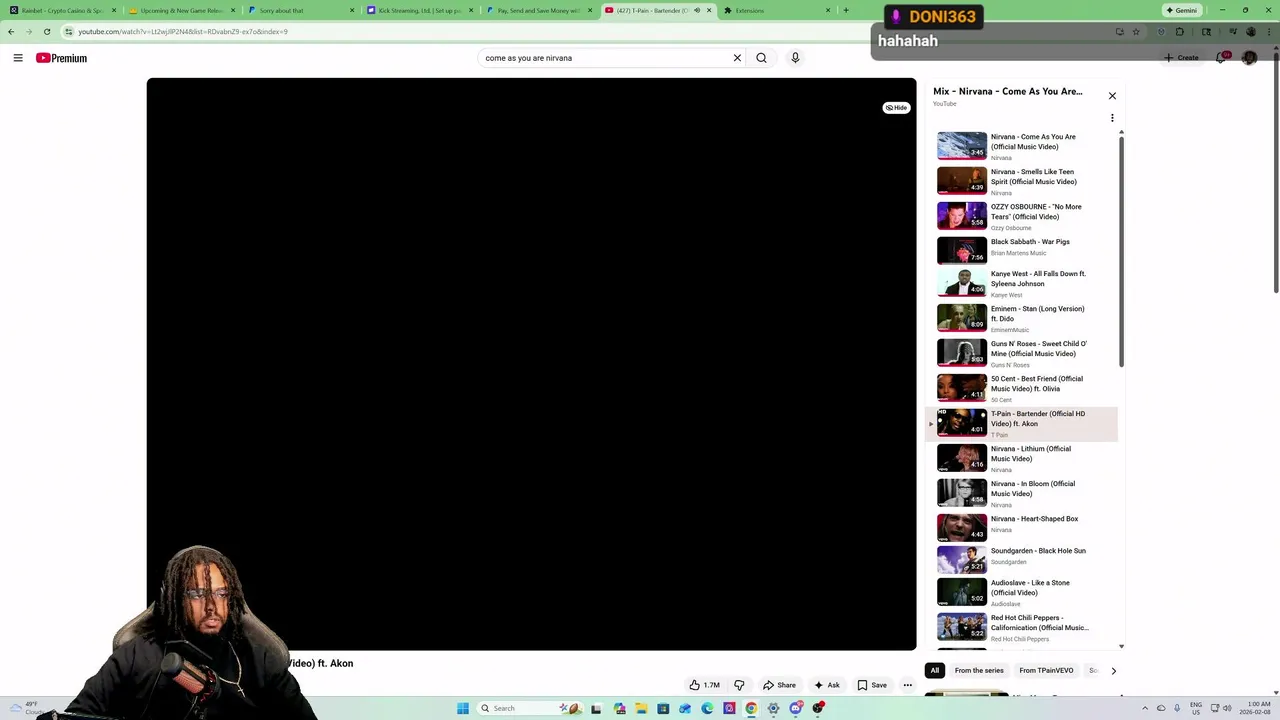Click inside the YouTube search field
The image size is (1280, 720).
605,58
